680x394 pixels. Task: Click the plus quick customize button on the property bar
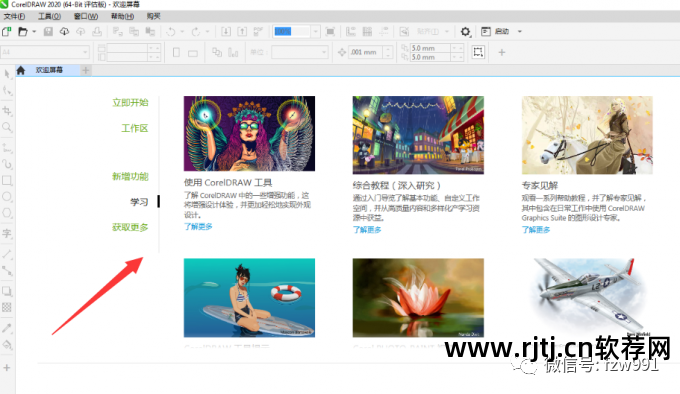coord(502,52)
